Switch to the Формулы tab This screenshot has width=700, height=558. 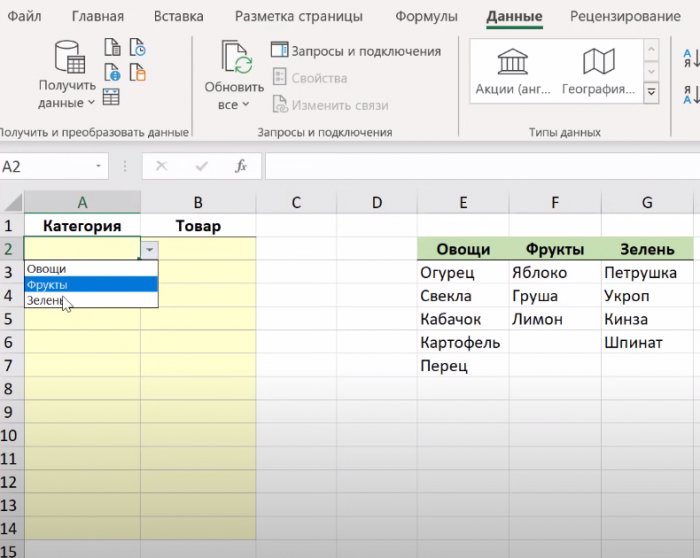point(426,17)
